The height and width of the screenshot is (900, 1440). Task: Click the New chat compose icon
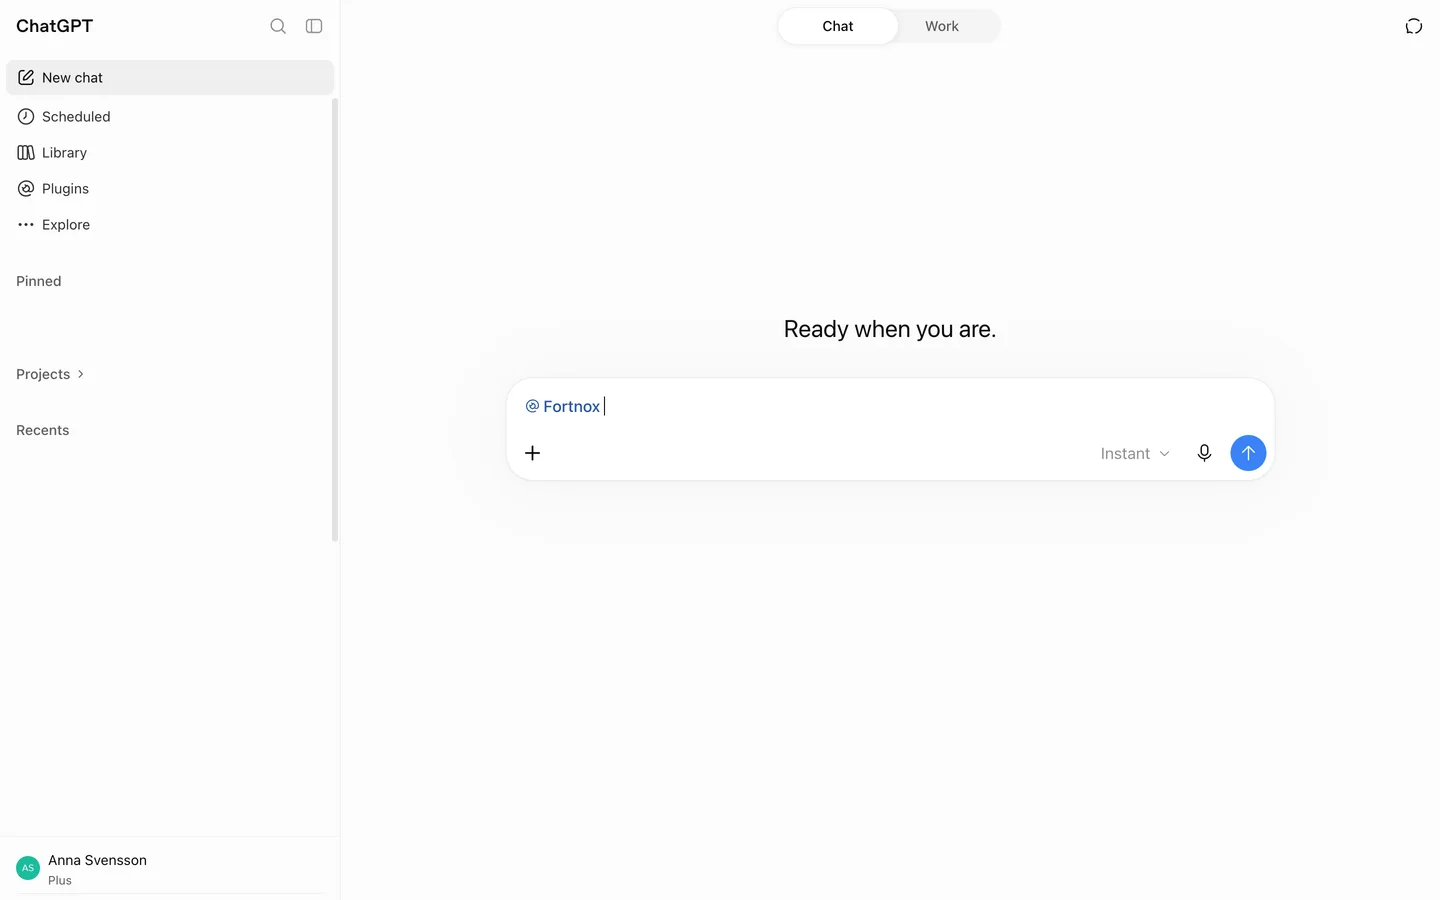[26, 77]
